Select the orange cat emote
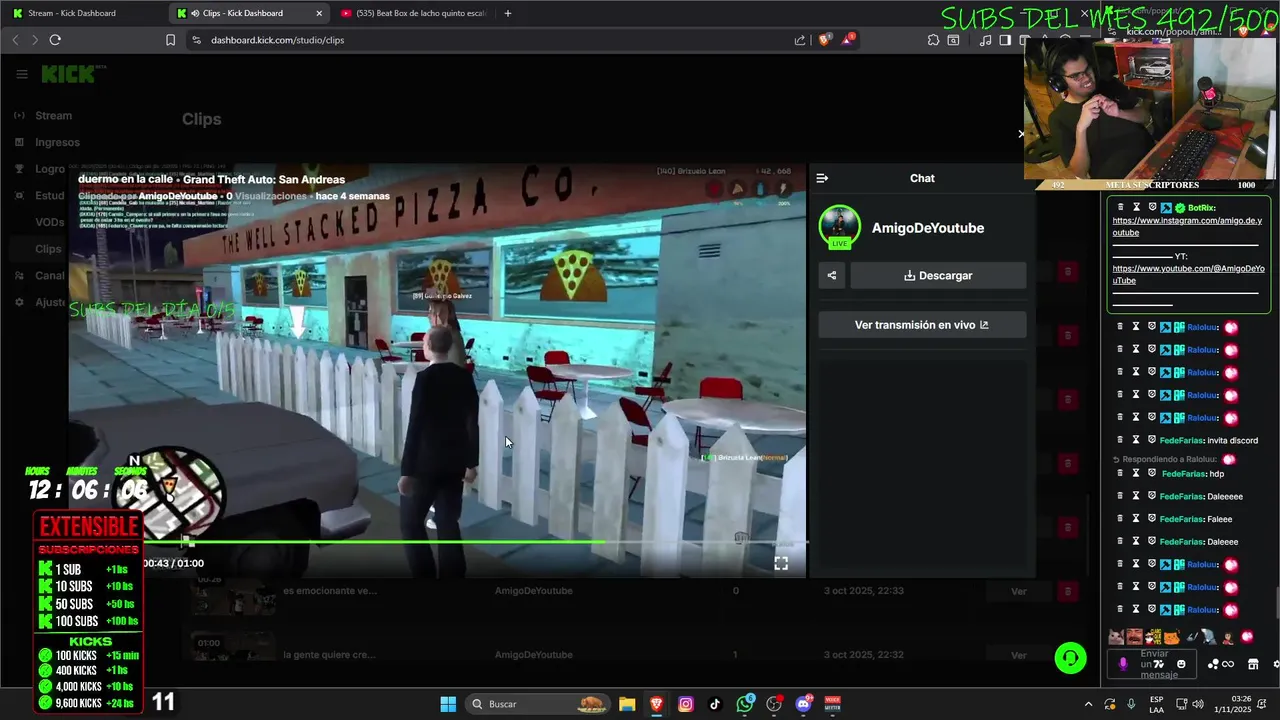1280x720 pixels. coord(1171,636)
